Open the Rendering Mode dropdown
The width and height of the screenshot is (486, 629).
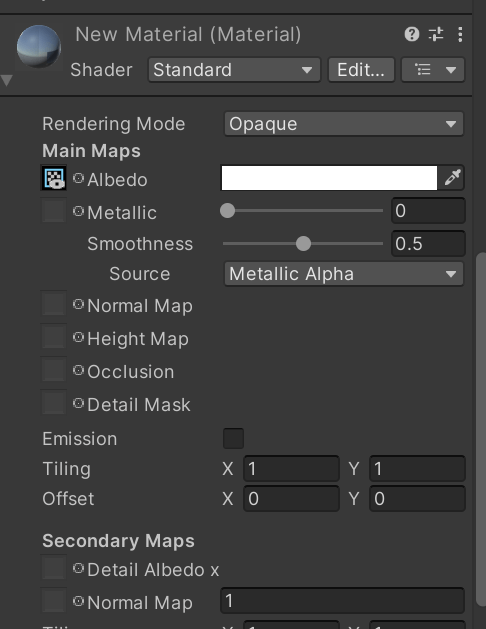tap(344, 124)
